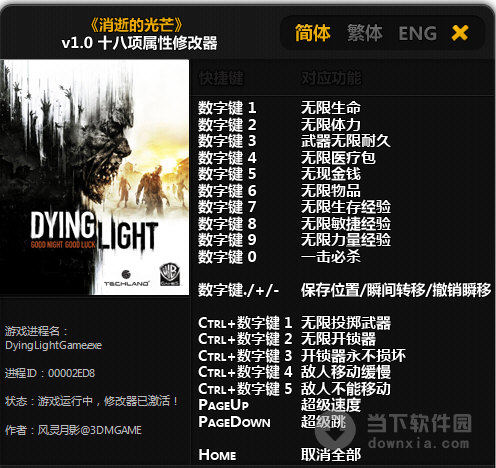
Task: Select 无限力量经验 entry
Action: [x=346, y=240]
